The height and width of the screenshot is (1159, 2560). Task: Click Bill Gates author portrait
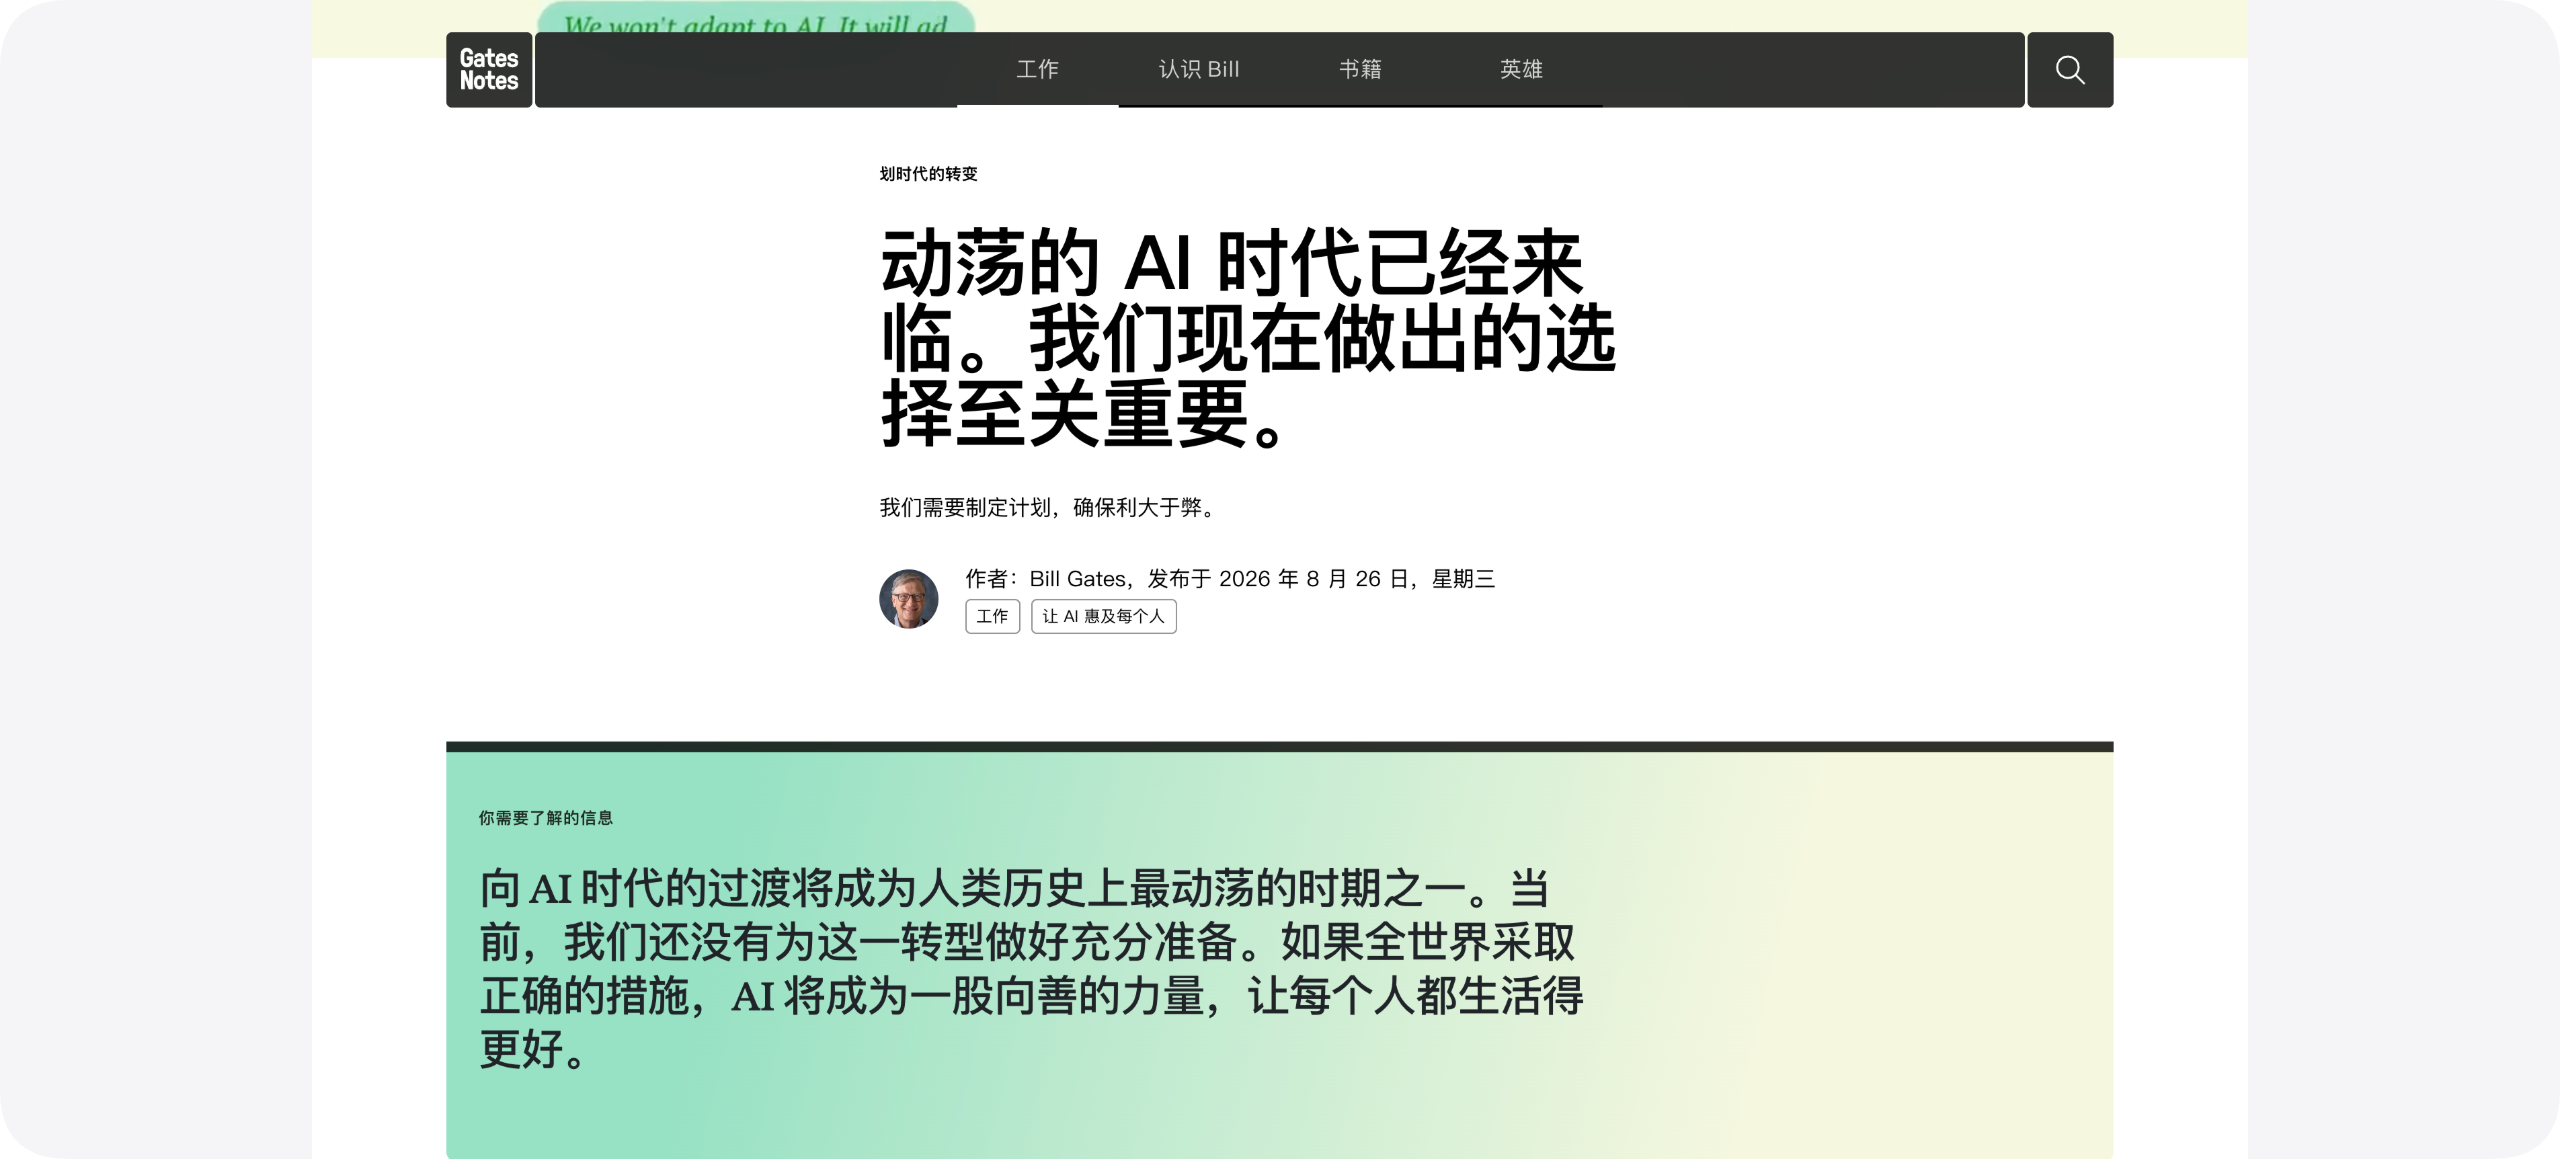pos(908,598)
